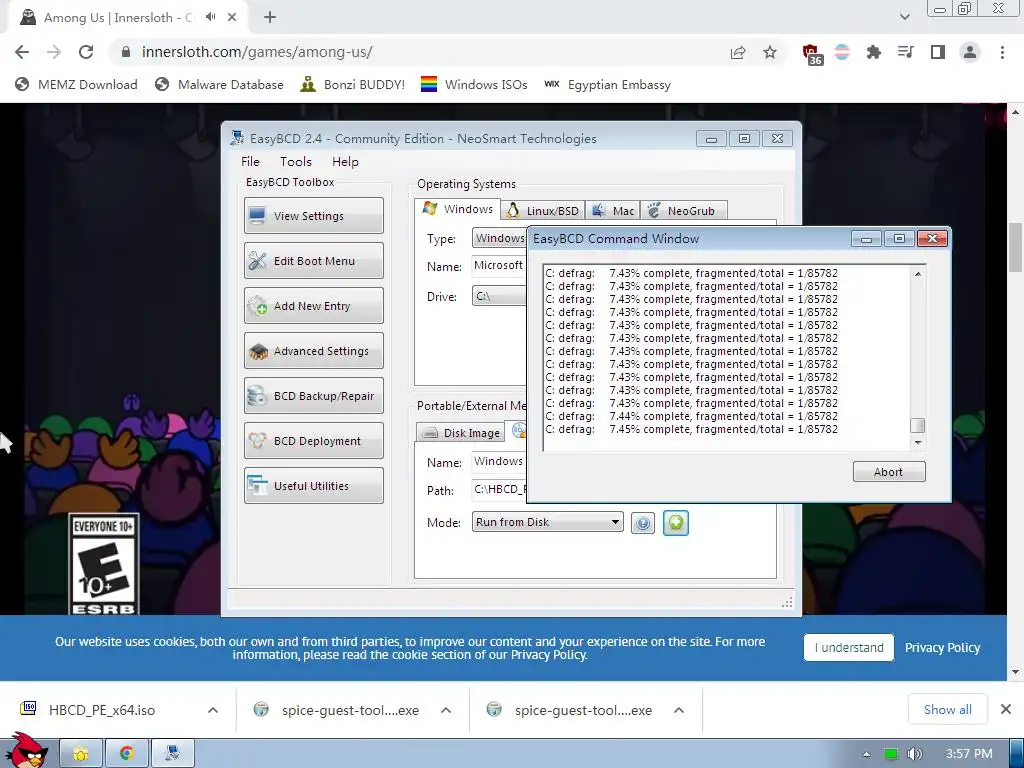Select the Disk Image tab
The height and width of the screenshot is (768, 1024).
(460, 432)
